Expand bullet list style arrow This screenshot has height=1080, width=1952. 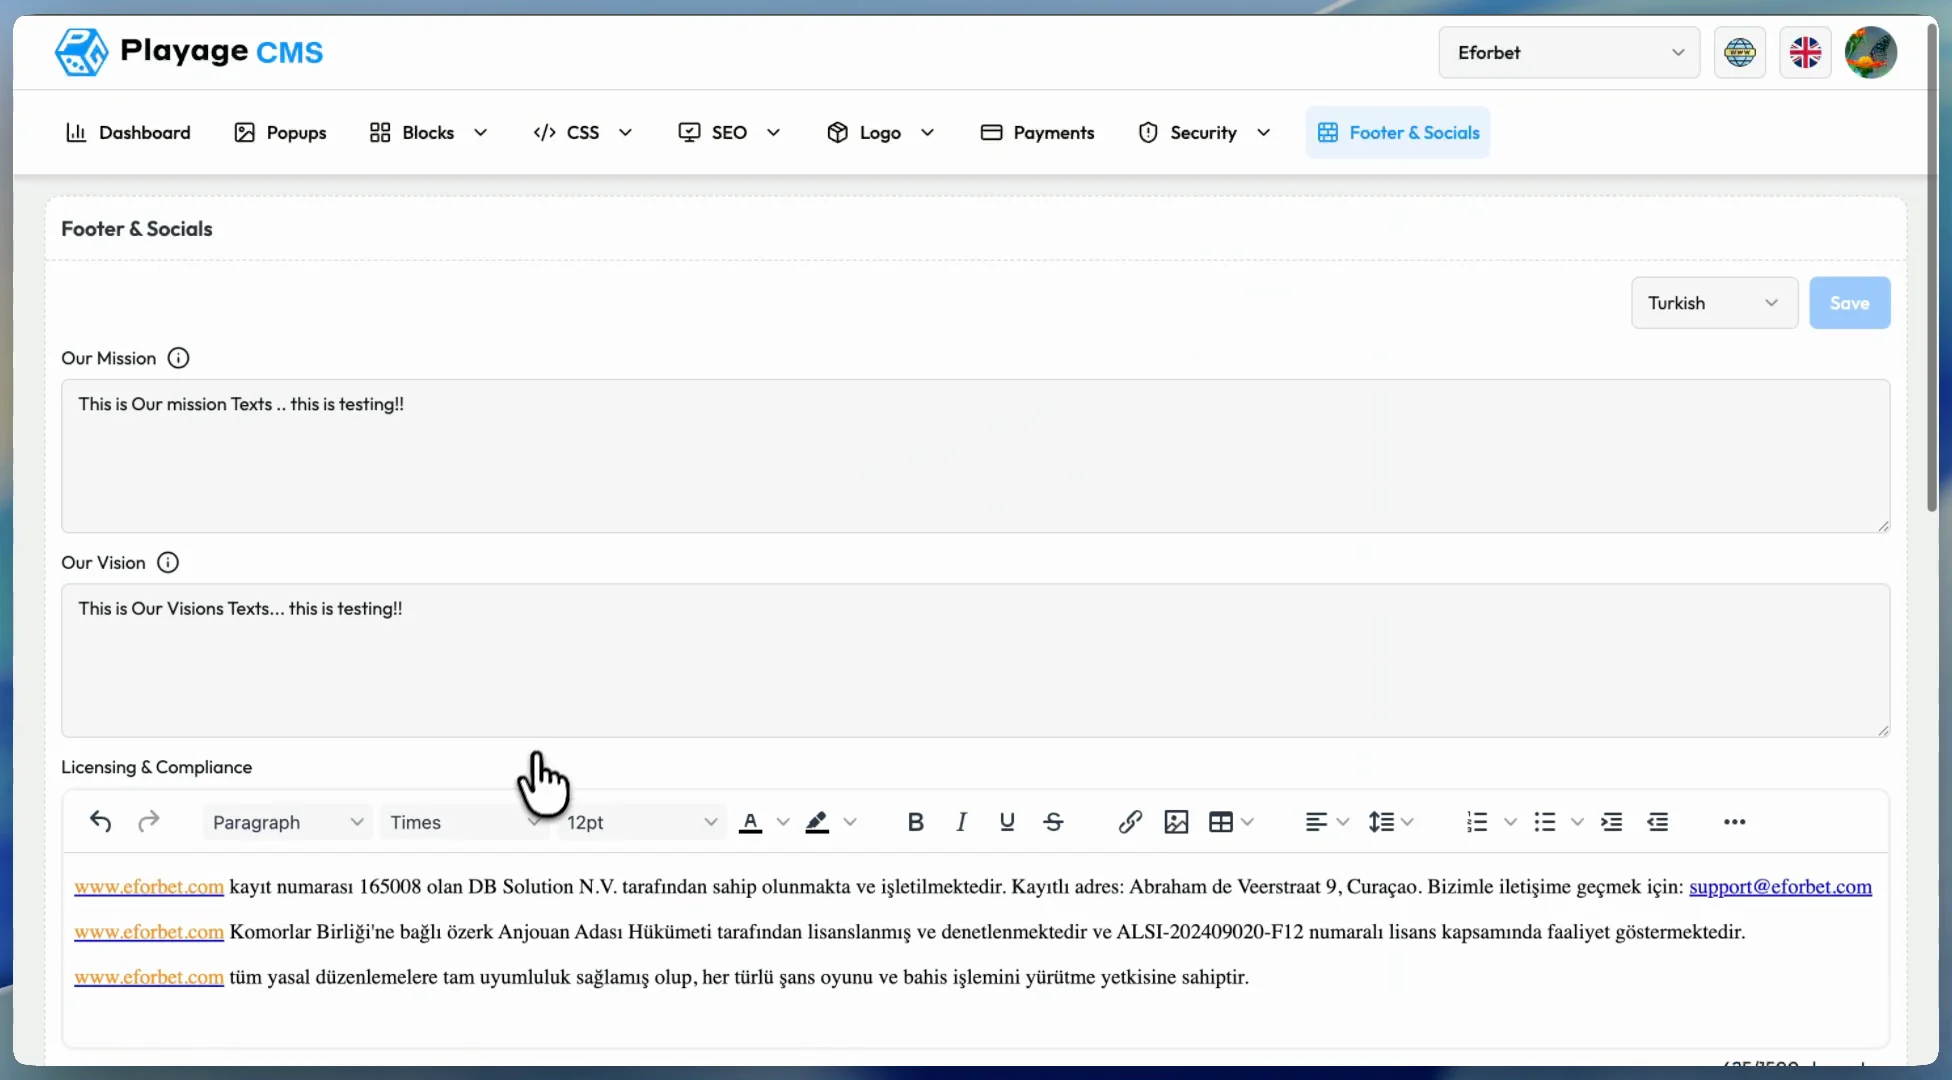[x=1577, y=822]
